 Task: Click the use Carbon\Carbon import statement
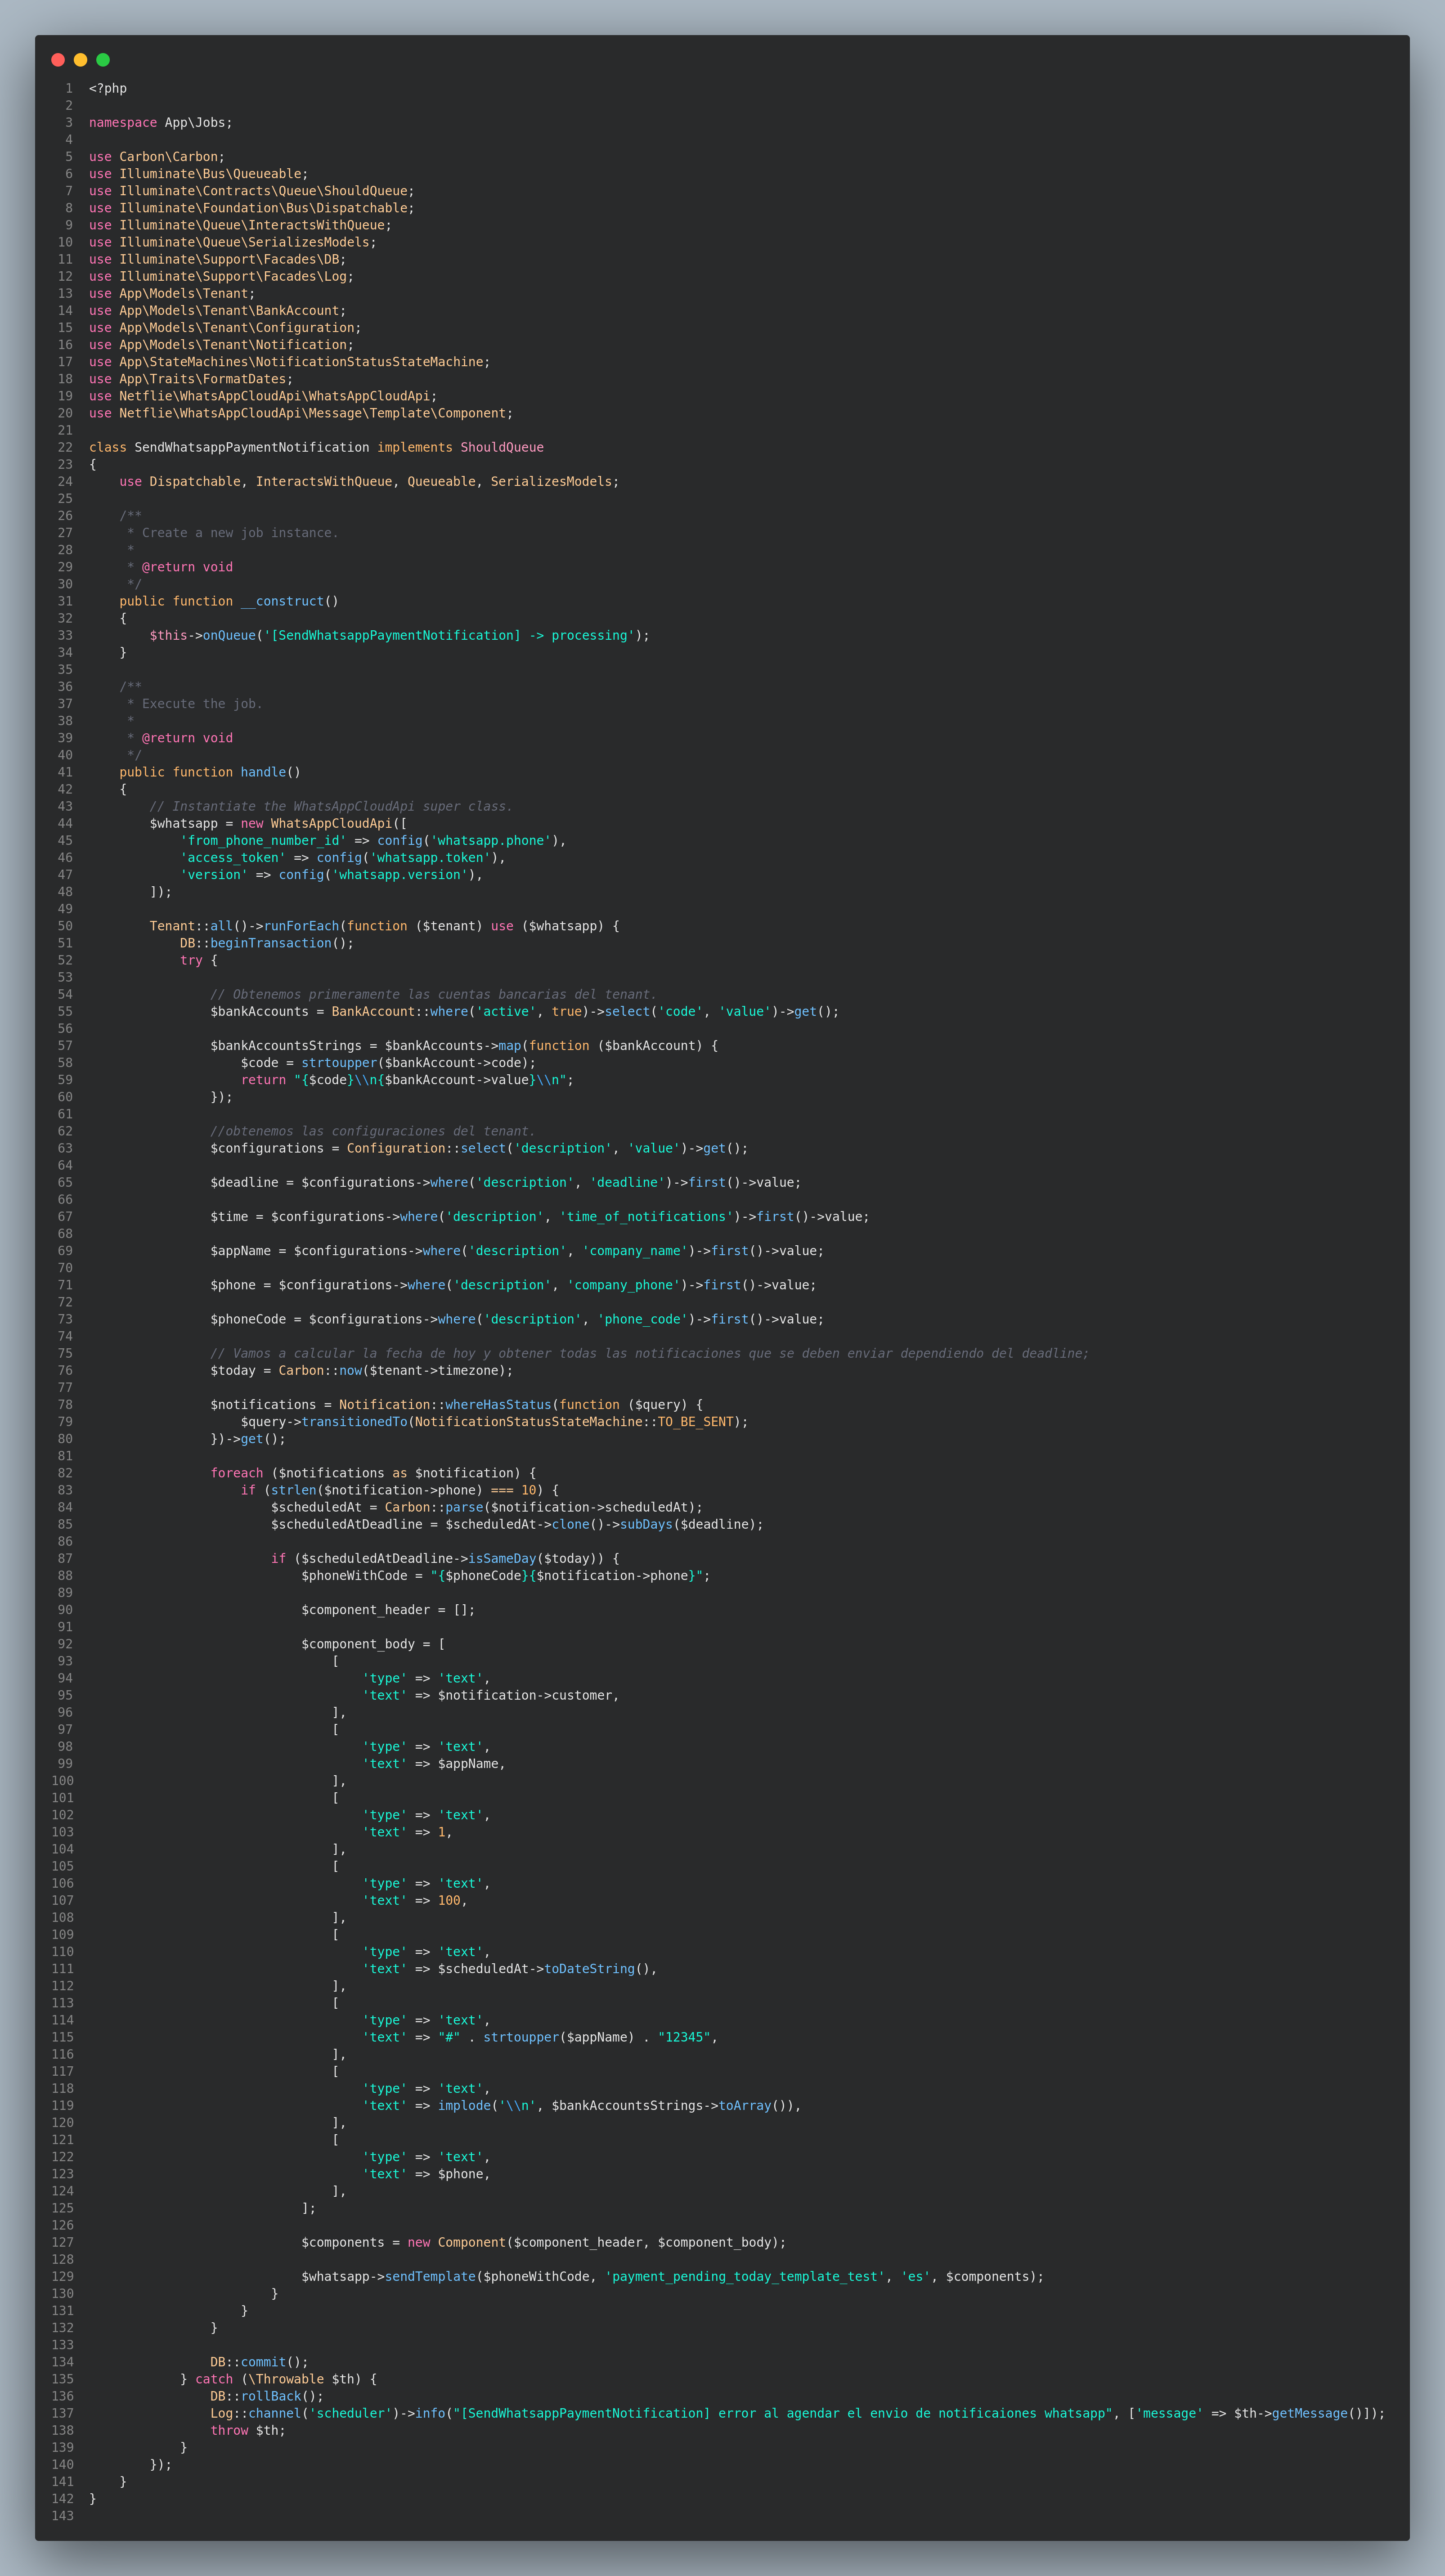pyautogui.click(x=155, y=156)
